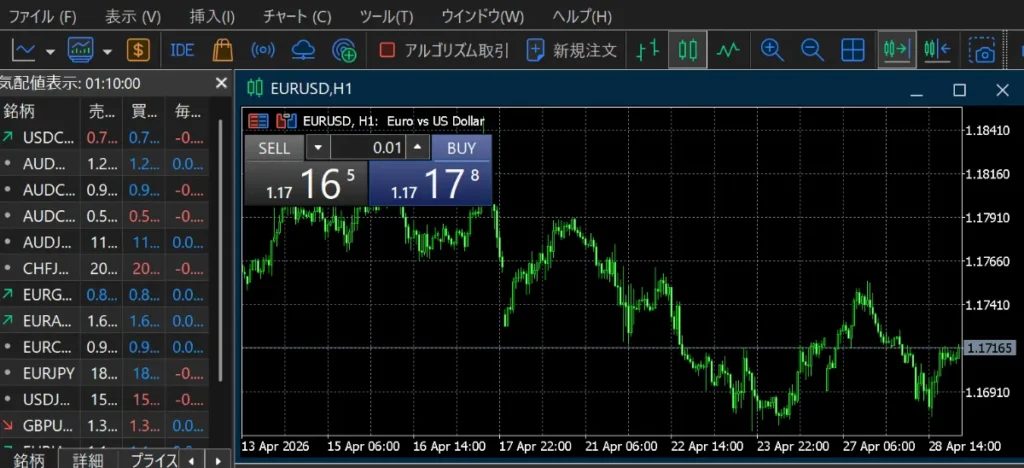Click the 買... ask column header
This screenshot has width=1024, height=468.
(x=144, y=111)
